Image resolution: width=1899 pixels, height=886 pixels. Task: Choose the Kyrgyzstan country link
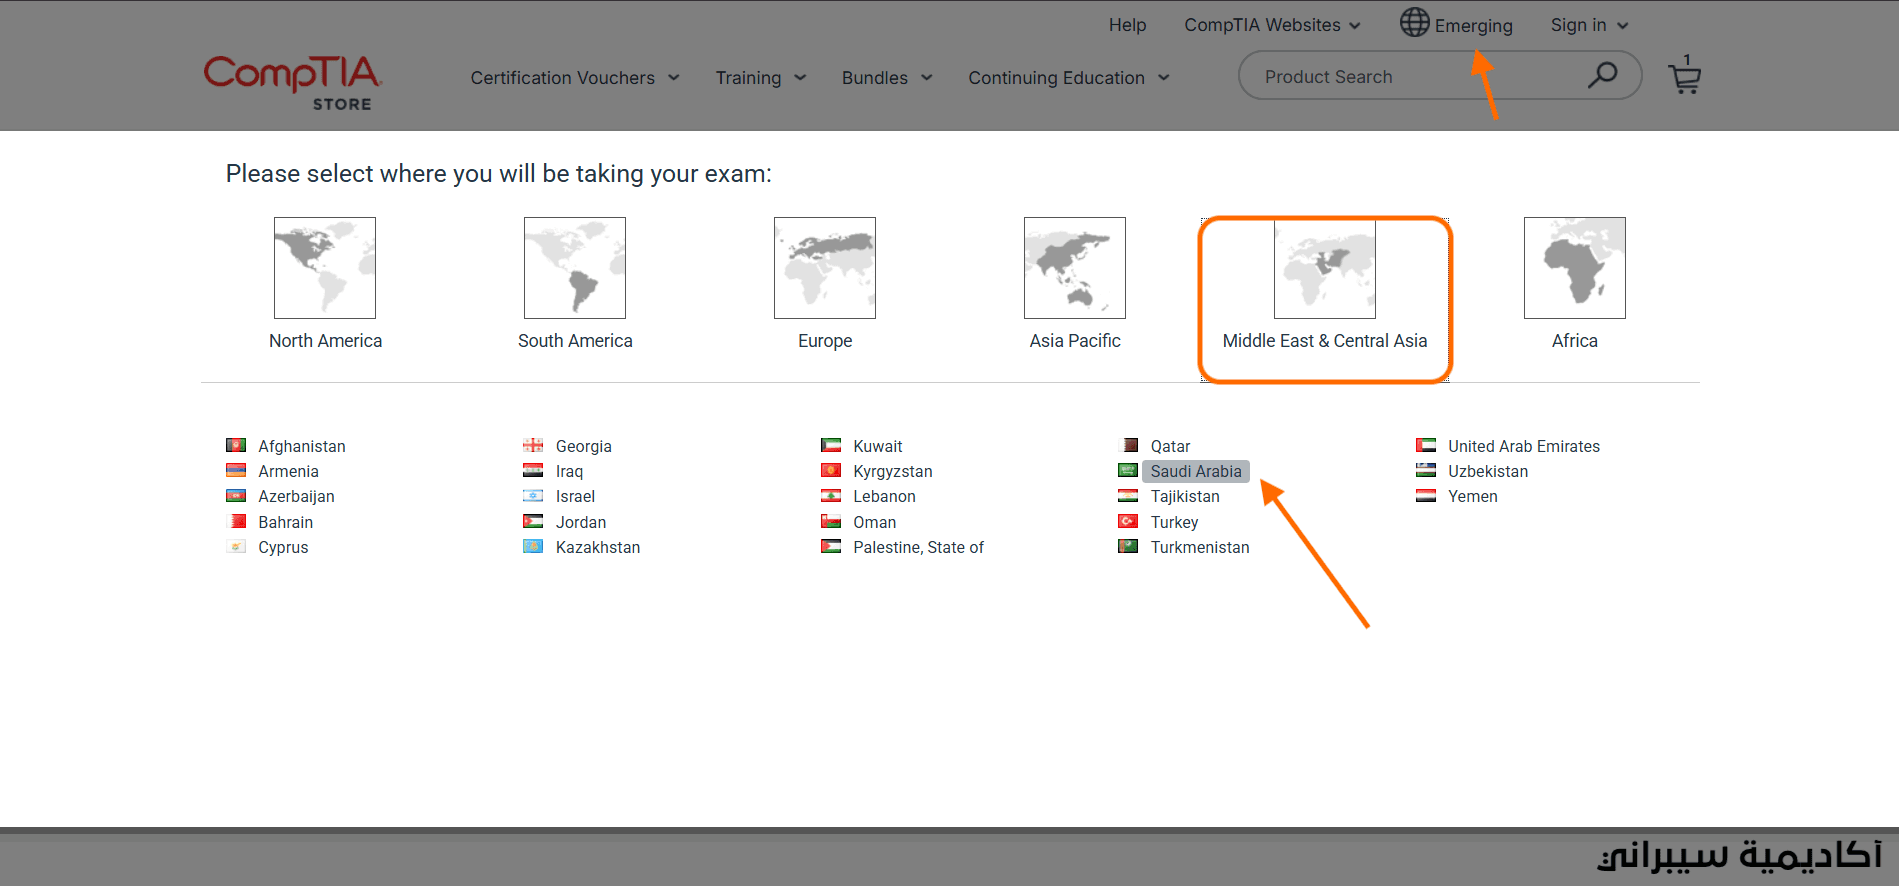(893, 471)
